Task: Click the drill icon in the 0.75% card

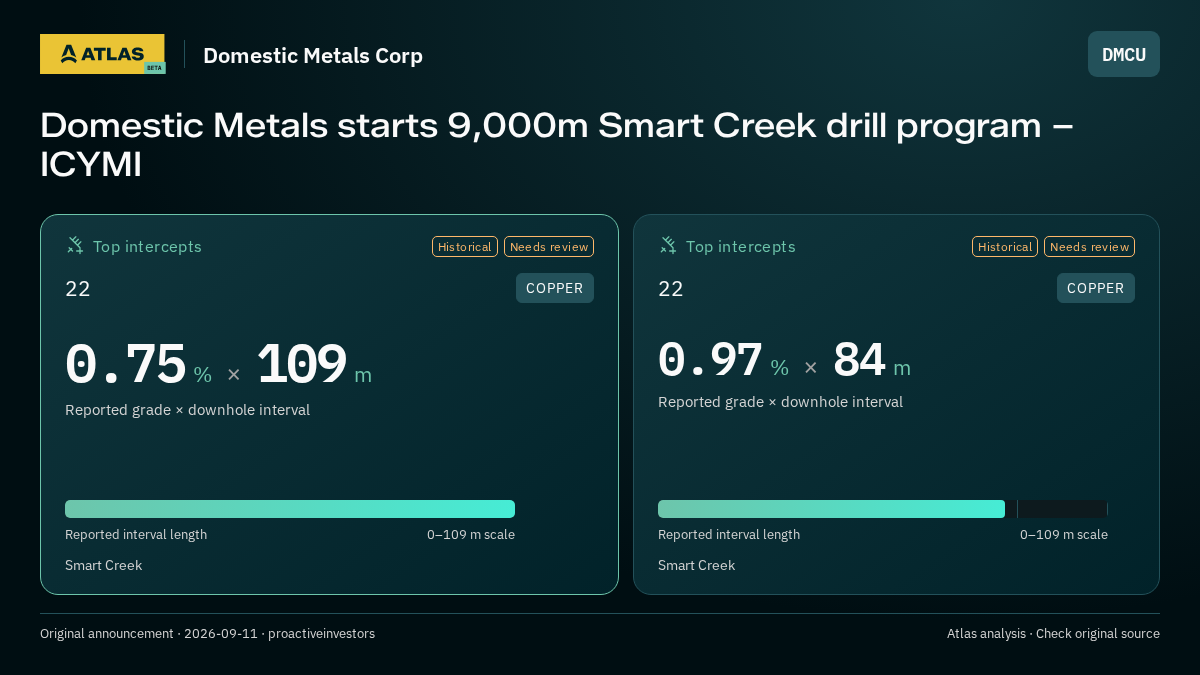Action: (x=75, y=245)
